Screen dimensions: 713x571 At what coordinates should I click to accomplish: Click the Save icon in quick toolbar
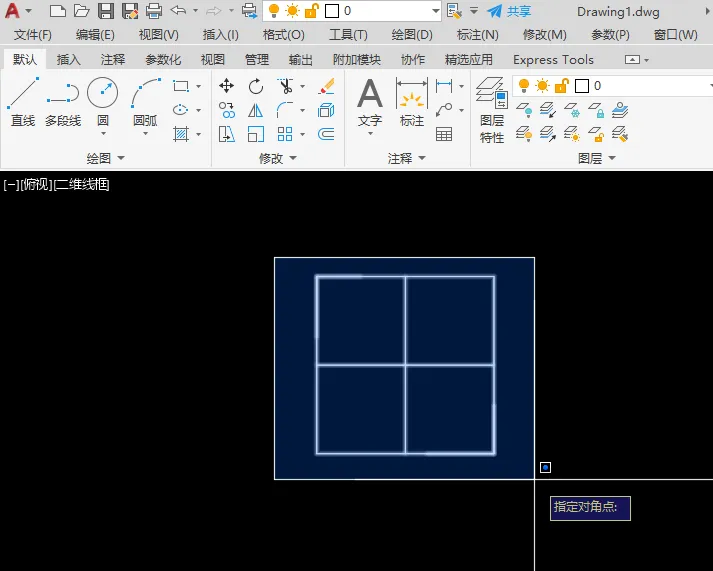coord(105,11)
